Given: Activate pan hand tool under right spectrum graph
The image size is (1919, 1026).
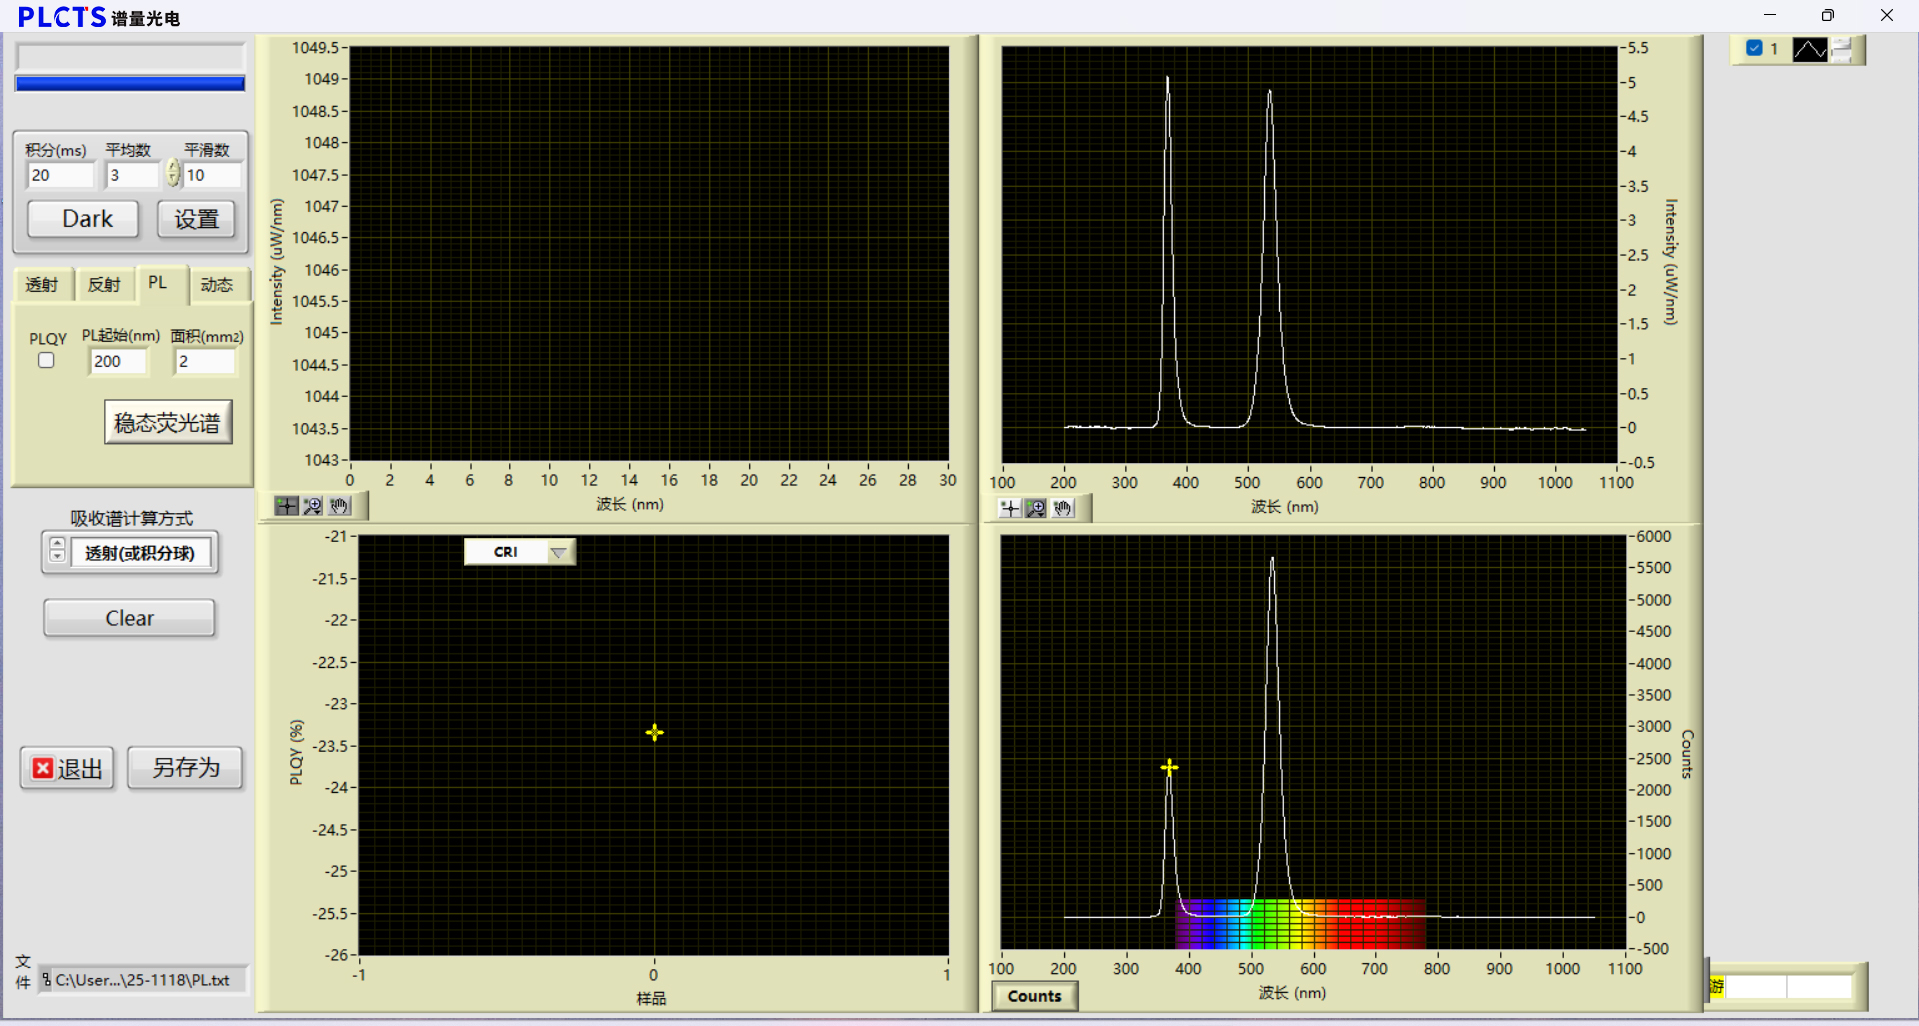Looking at the screenshot, I should pyautogui.click(x=1063, y=509).
